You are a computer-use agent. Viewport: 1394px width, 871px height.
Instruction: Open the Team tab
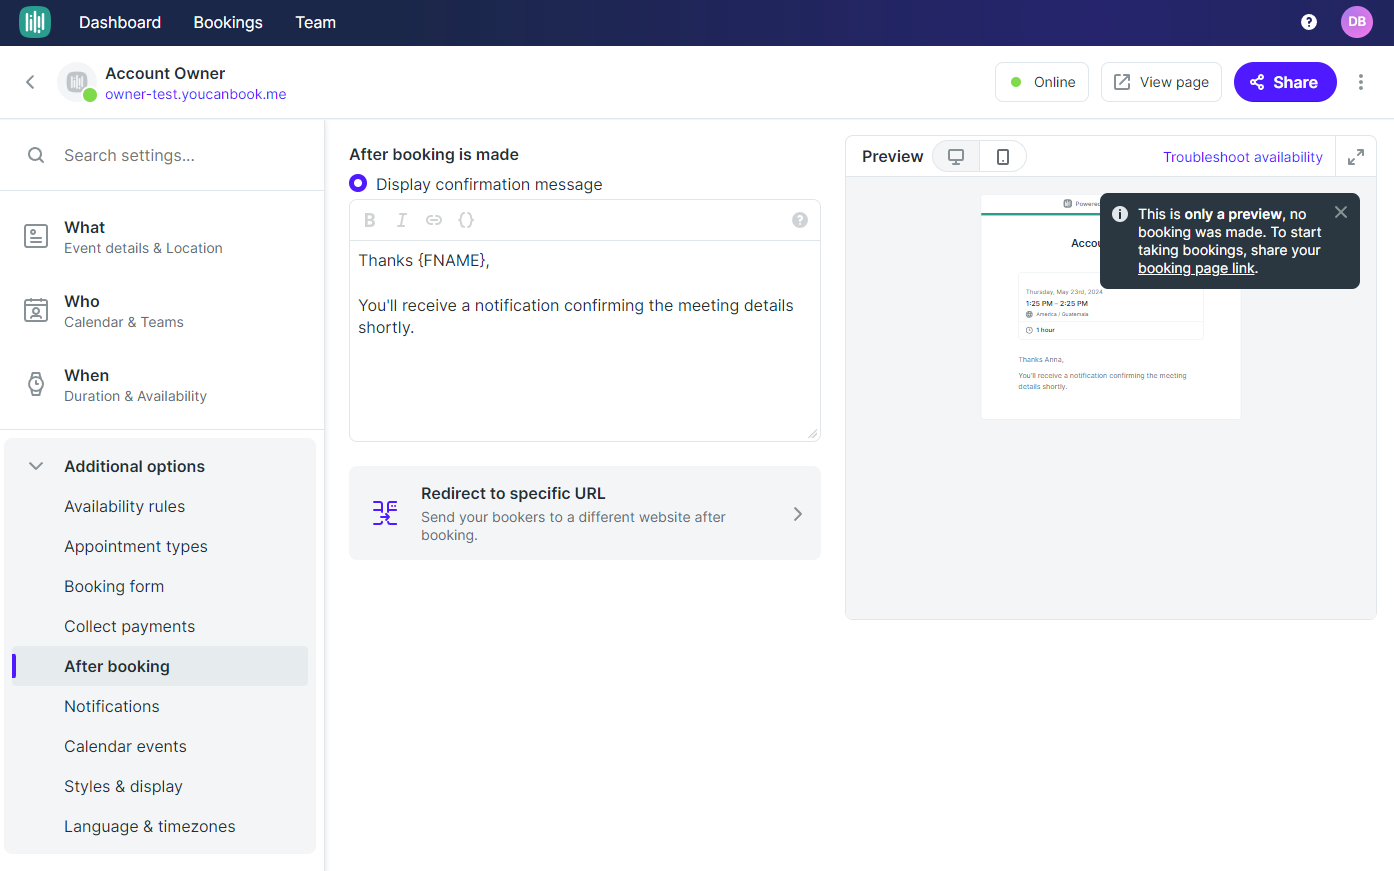(315, 22)
